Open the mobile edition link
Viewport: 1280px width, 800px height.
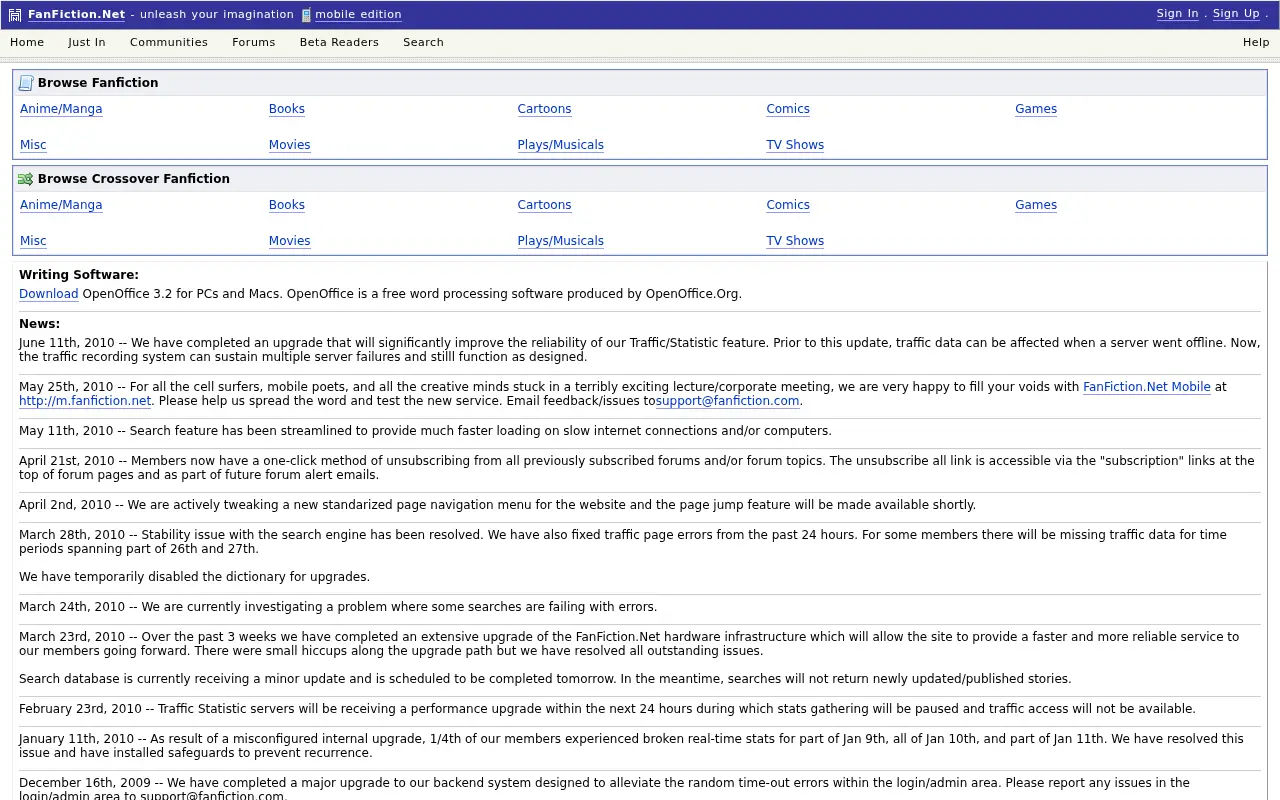tap(358, 14)
